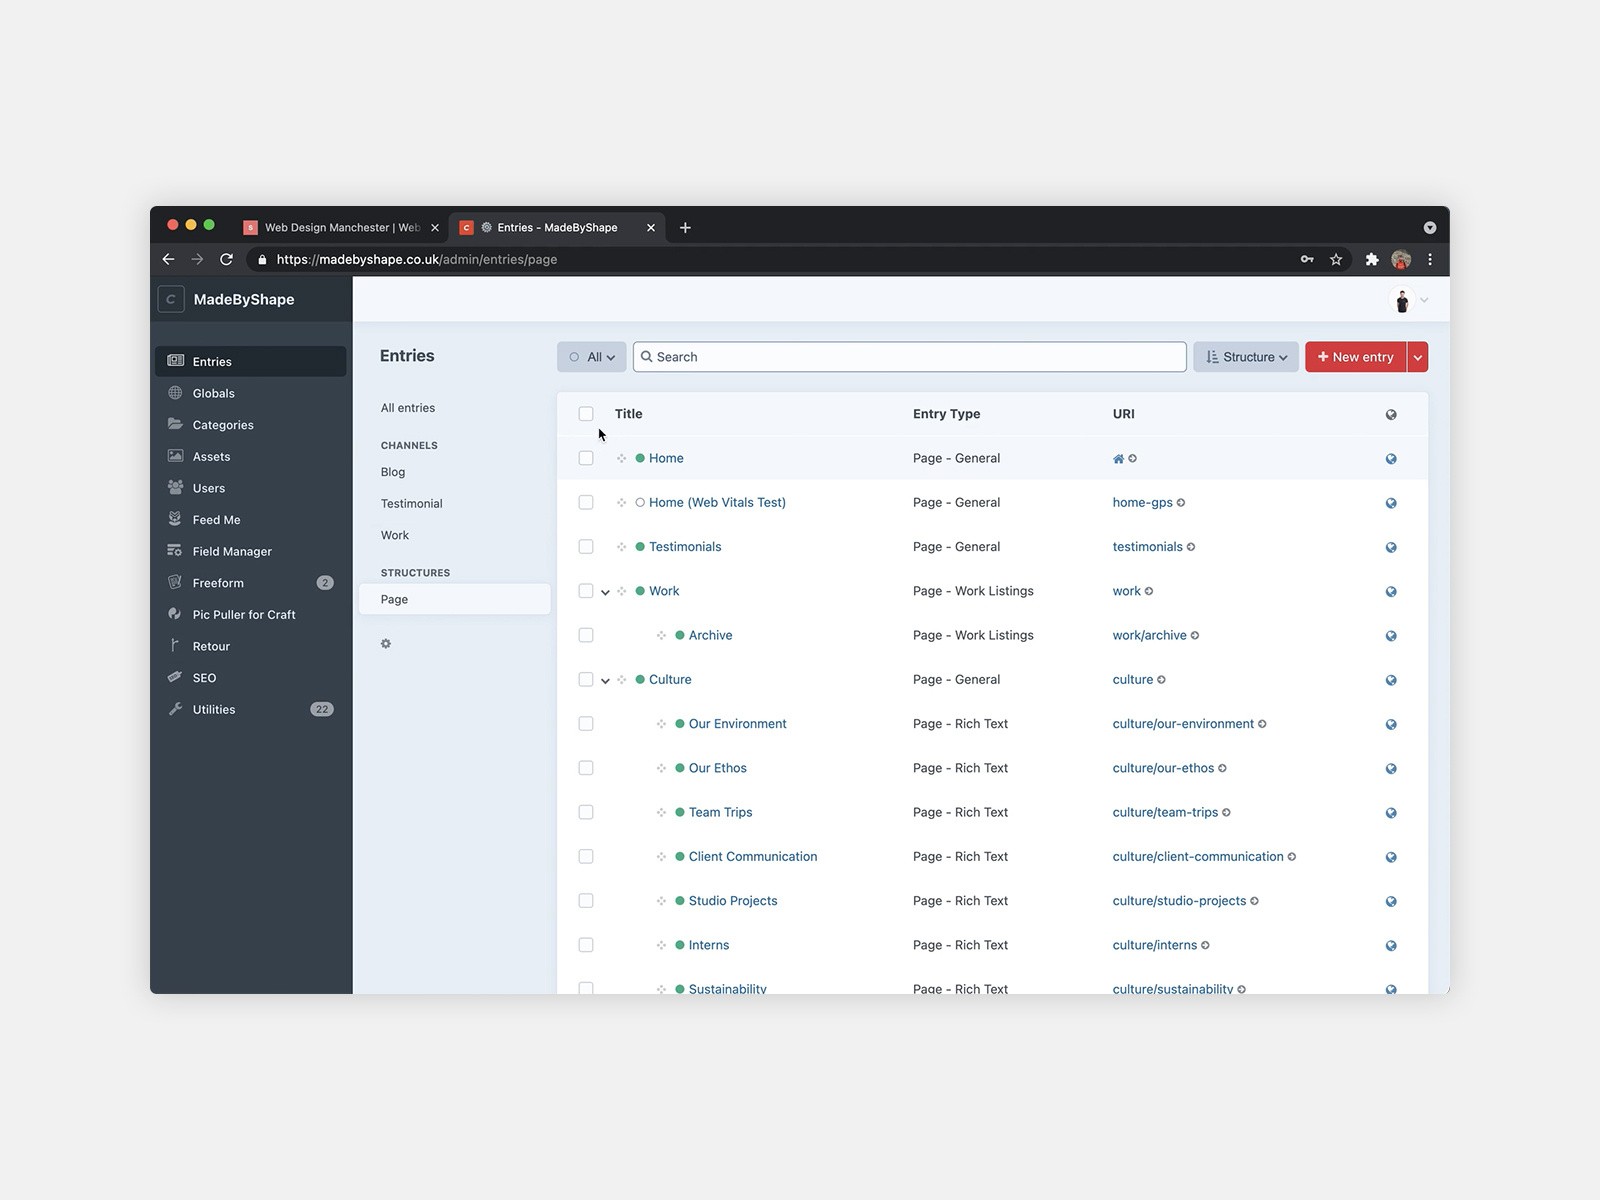Viewport: 1600px width, 1200px height.
Task: Open Feed Me plugin
Action: coord(215,519)
